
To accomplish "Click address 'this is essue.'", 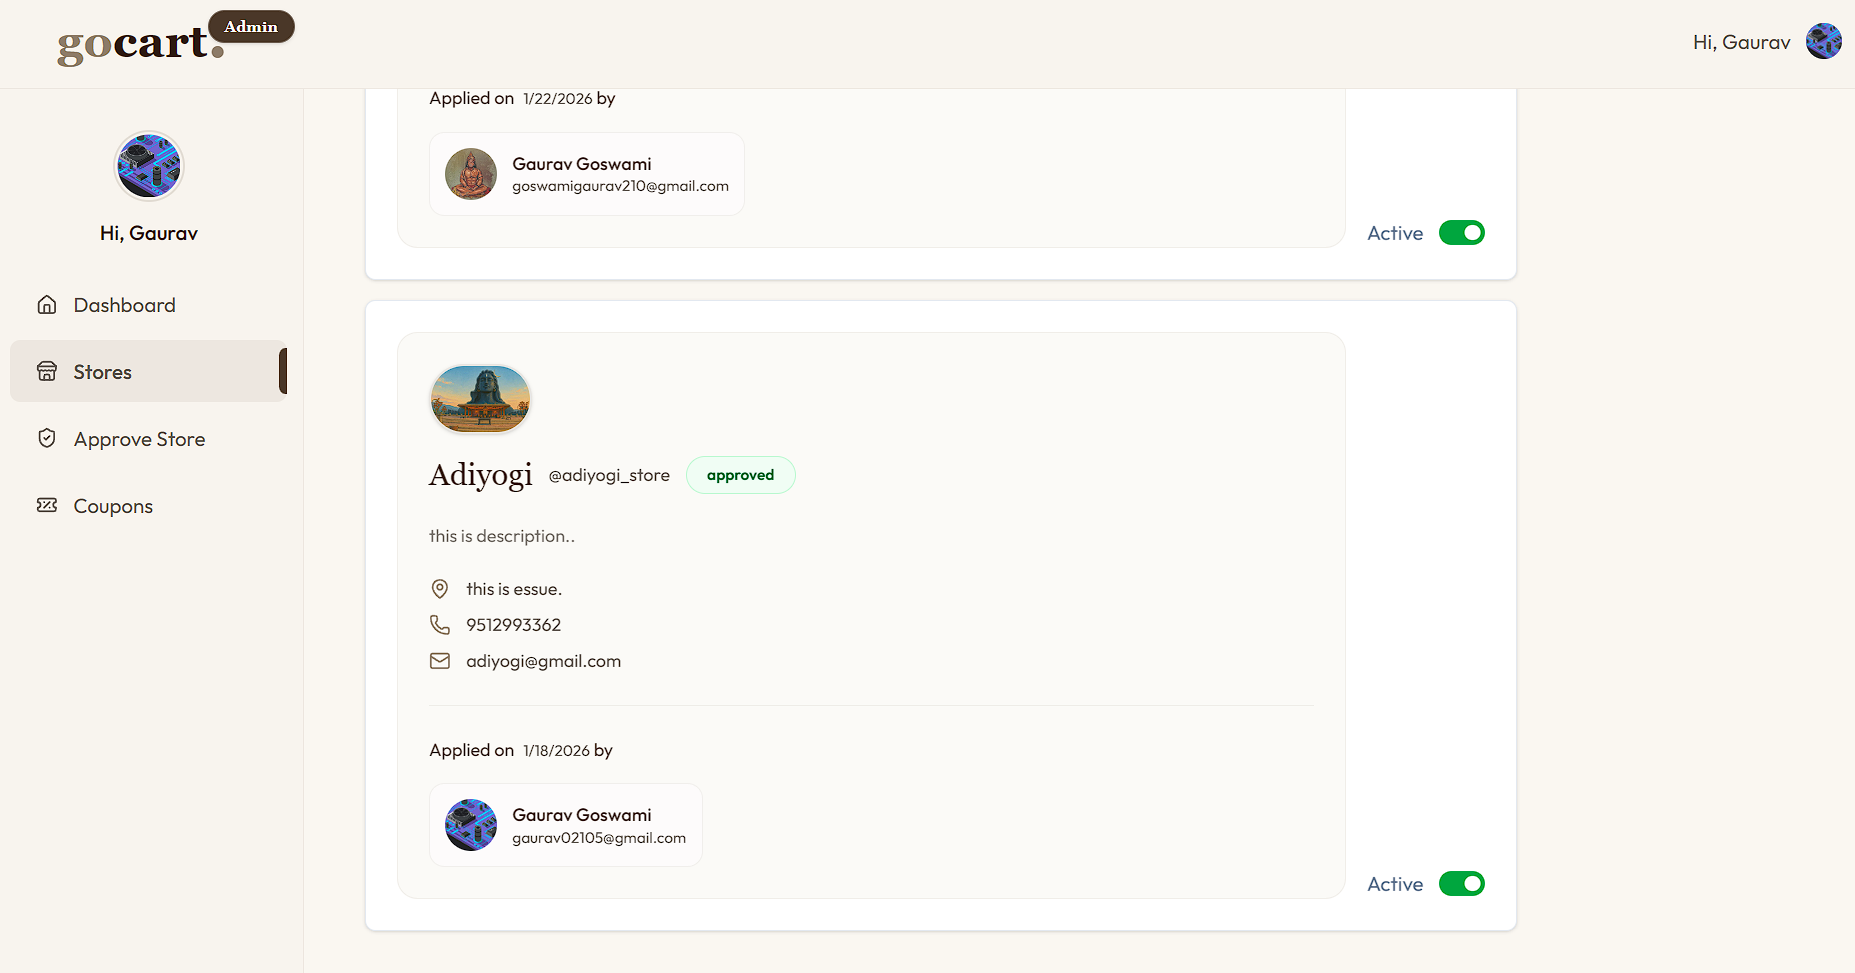I will coord(514,589).
